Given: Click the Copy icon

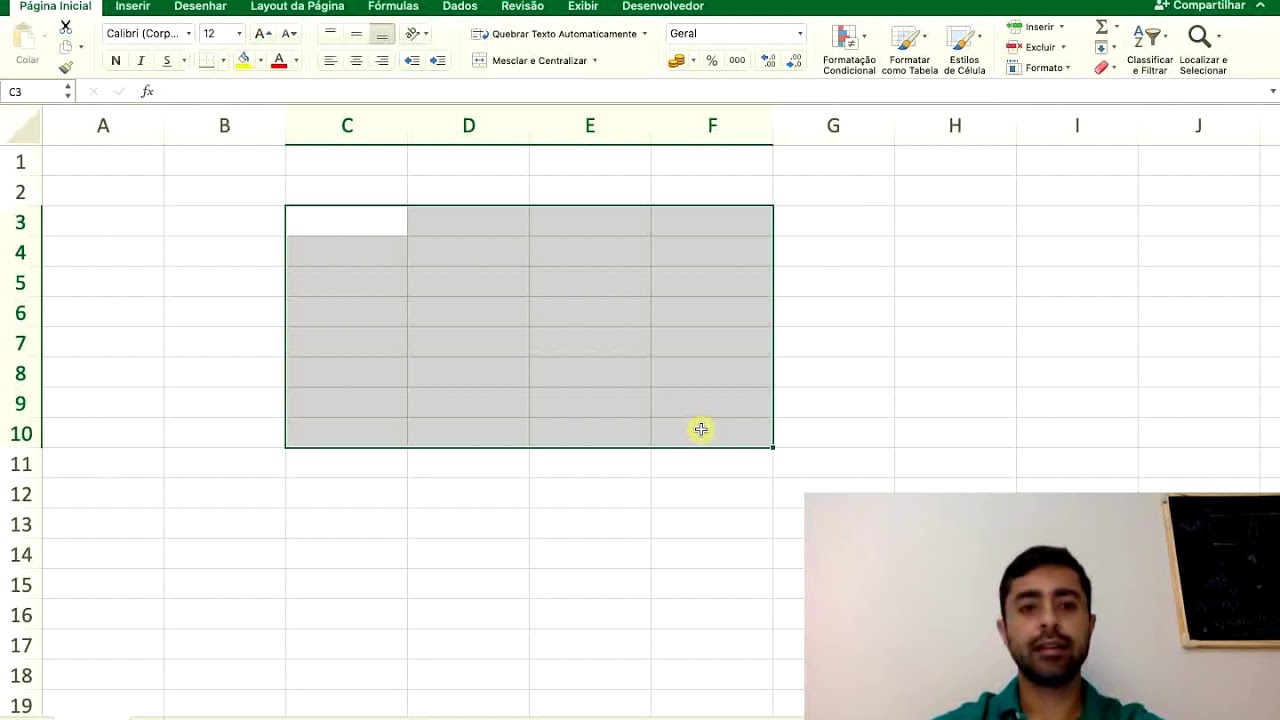Looking at the screenshot, I should coord(66,47).
